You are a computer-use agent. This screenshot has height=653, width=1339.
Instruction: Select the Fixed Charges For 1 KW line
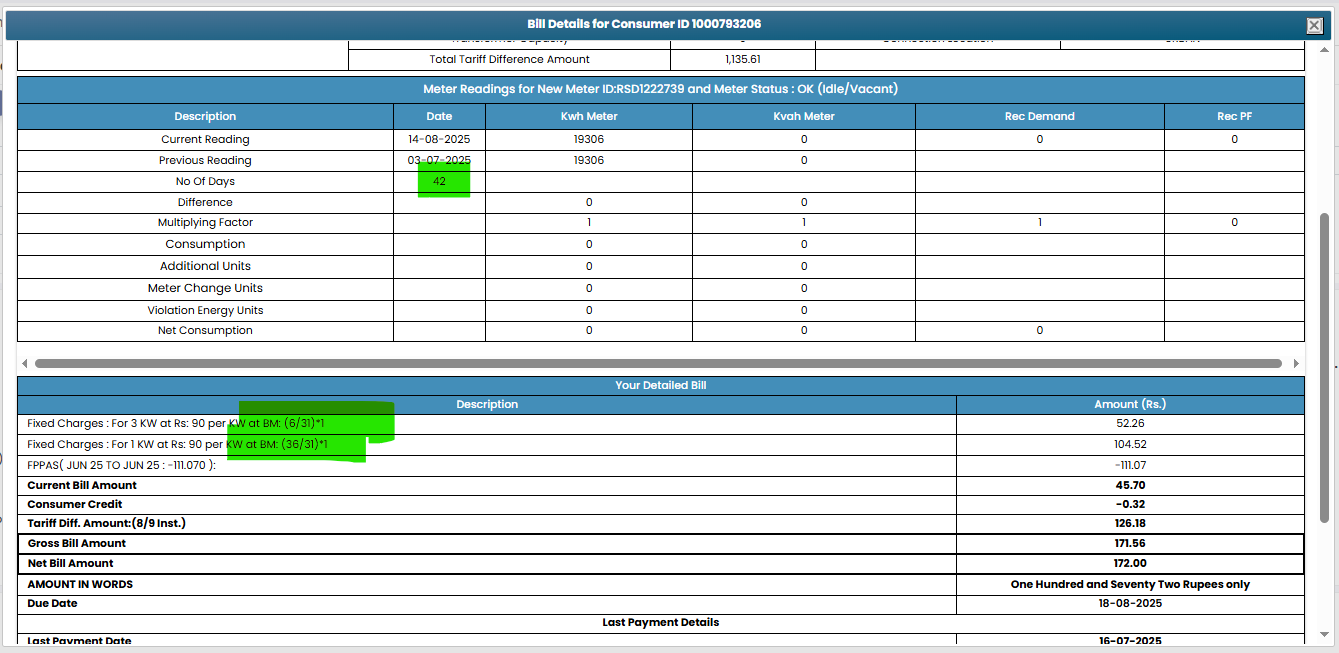(x=178, y=444)
